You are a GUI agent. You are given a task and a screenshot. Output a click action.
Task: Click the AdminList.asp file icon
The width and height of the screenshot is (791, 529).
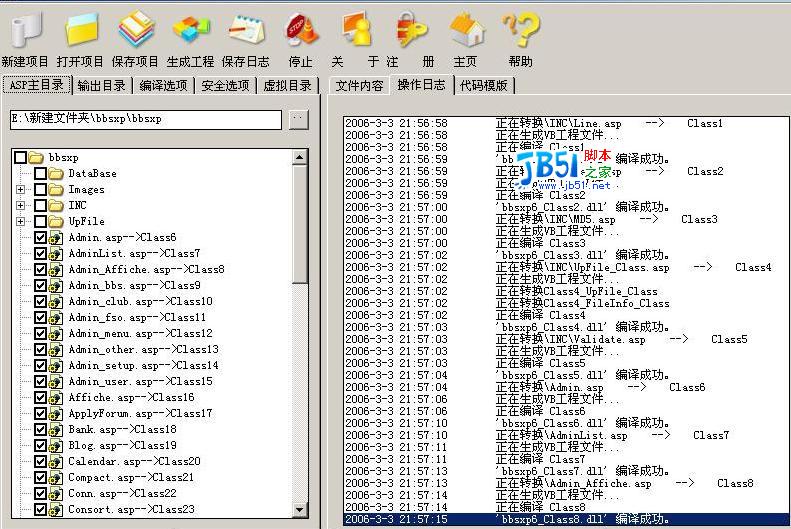coord(55,254)
